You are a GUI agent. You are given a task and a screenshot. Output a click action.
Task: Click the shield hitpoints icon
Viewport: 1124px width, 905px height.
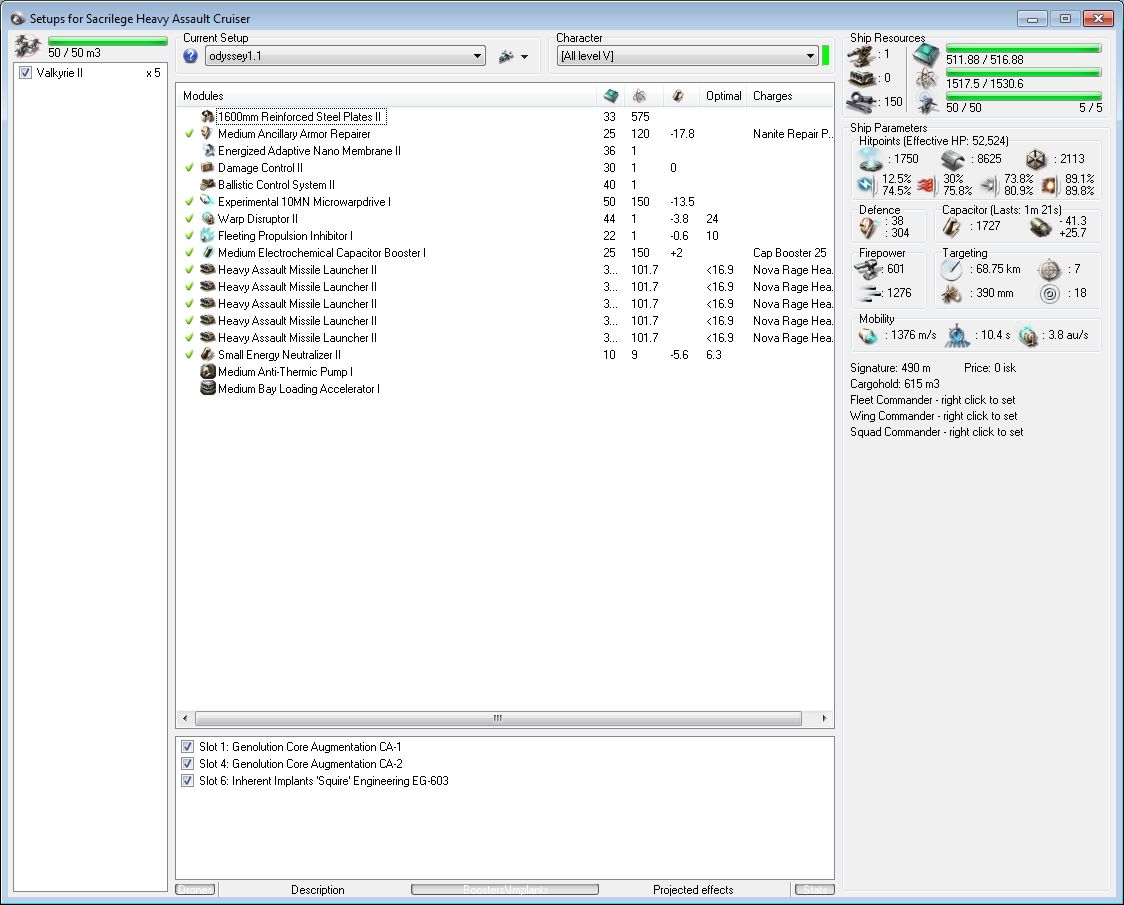coord(871,159)
